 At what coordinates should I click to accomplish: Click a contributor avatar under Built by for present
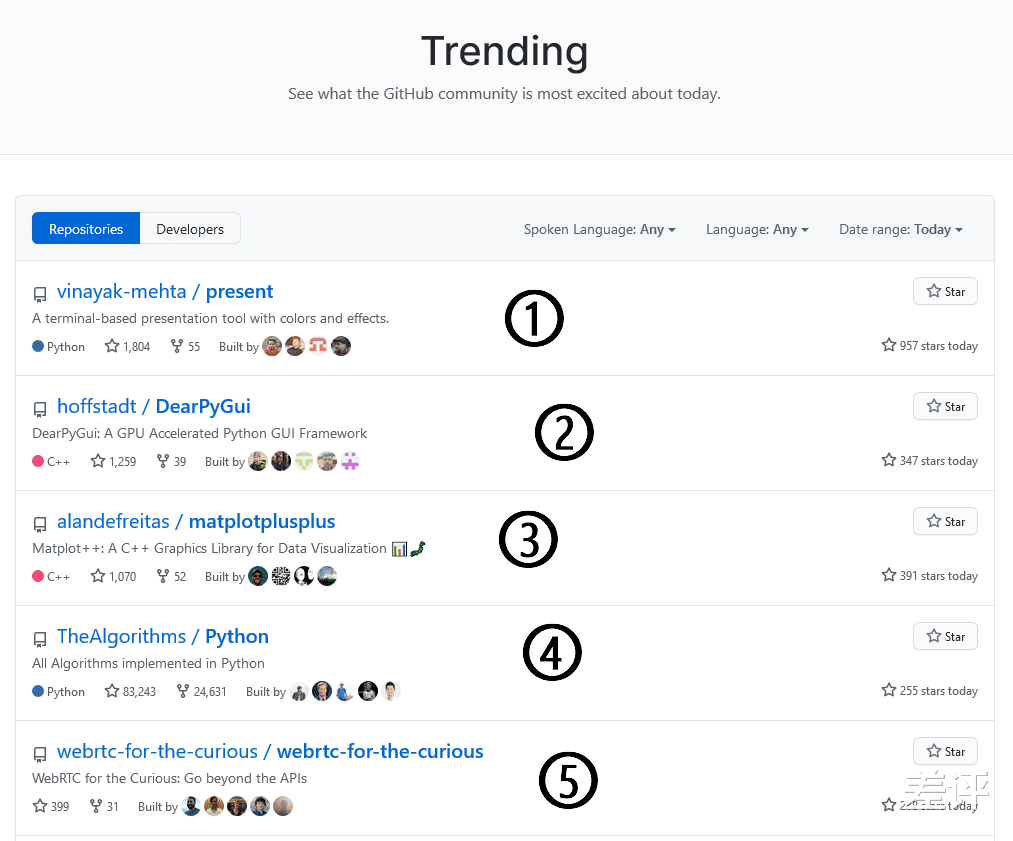[x=271, y=346]
